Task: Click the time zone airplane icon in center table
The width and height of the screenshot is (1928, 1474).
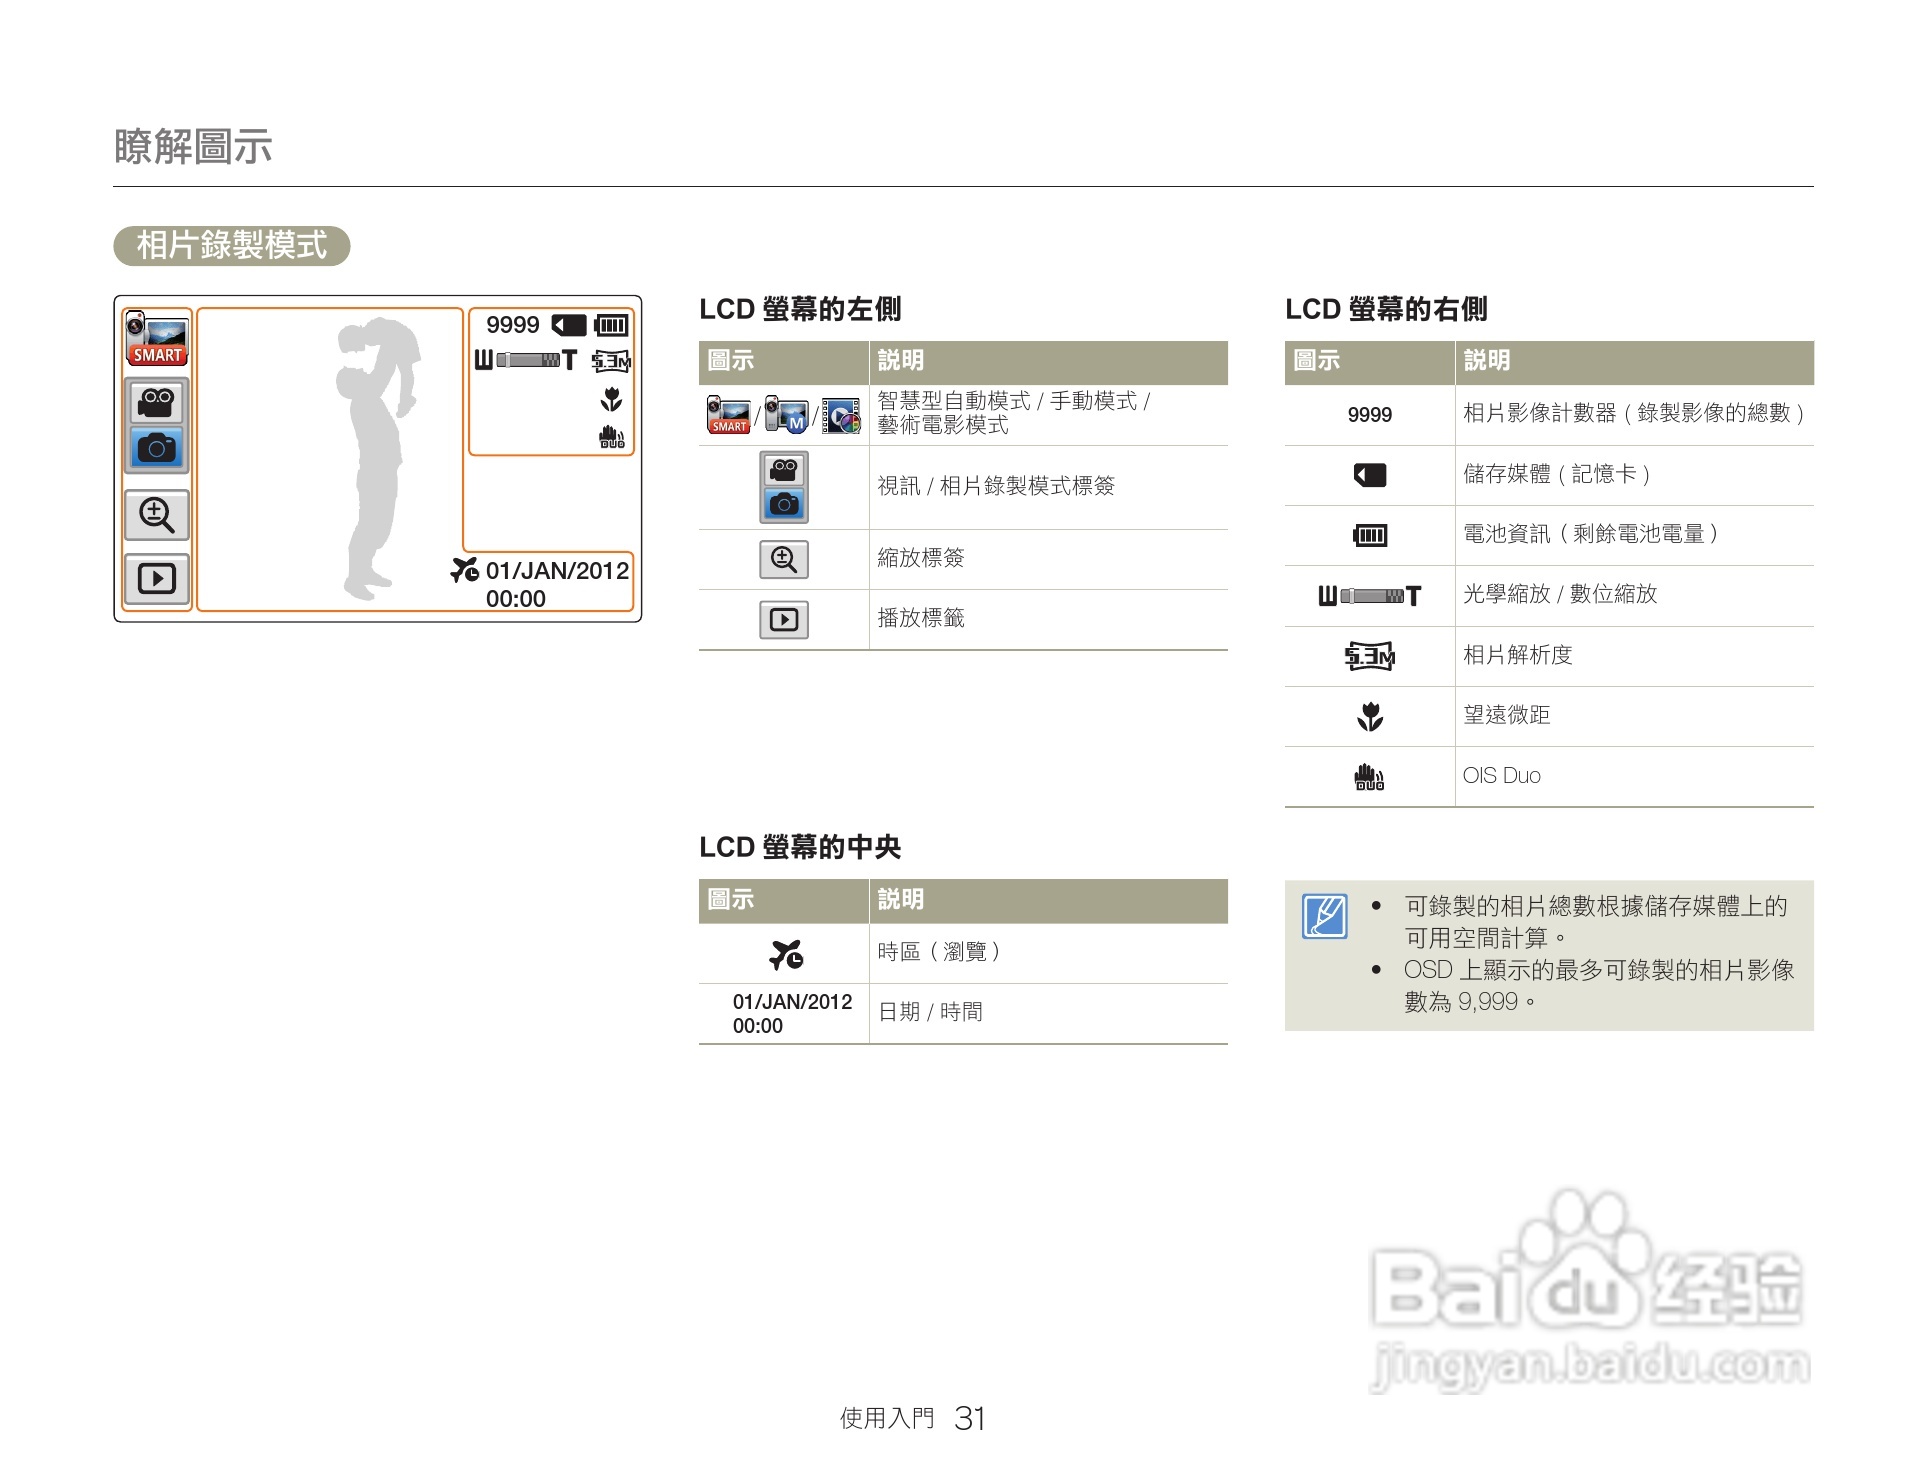Action: tap(785, 955)
